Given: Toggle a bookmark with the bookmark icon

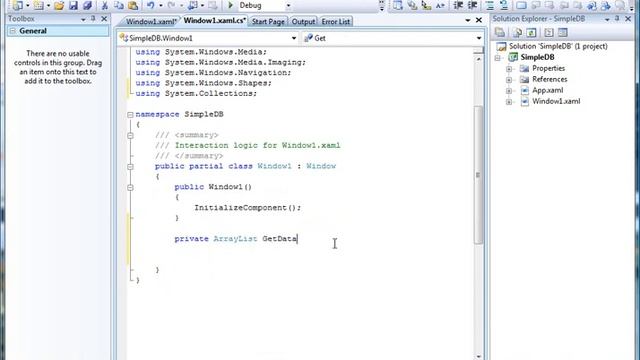Looking at the screenshot, I should [x=521, y=5].
